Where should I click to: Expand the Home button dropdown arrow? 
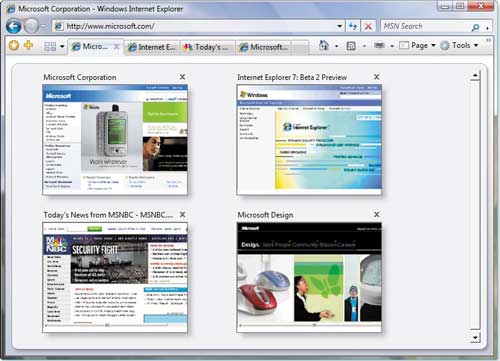tap(337, 46)
